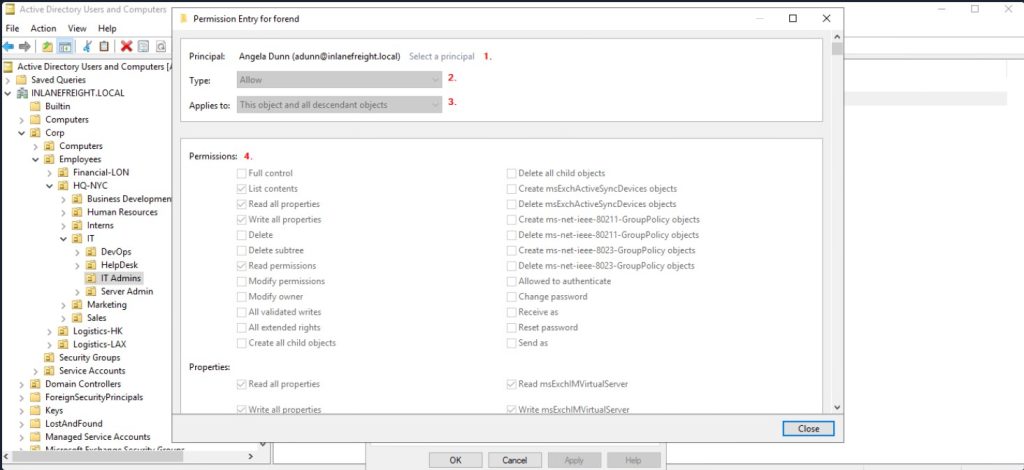
Task: Open the File menu
Action: click(12, 28)
